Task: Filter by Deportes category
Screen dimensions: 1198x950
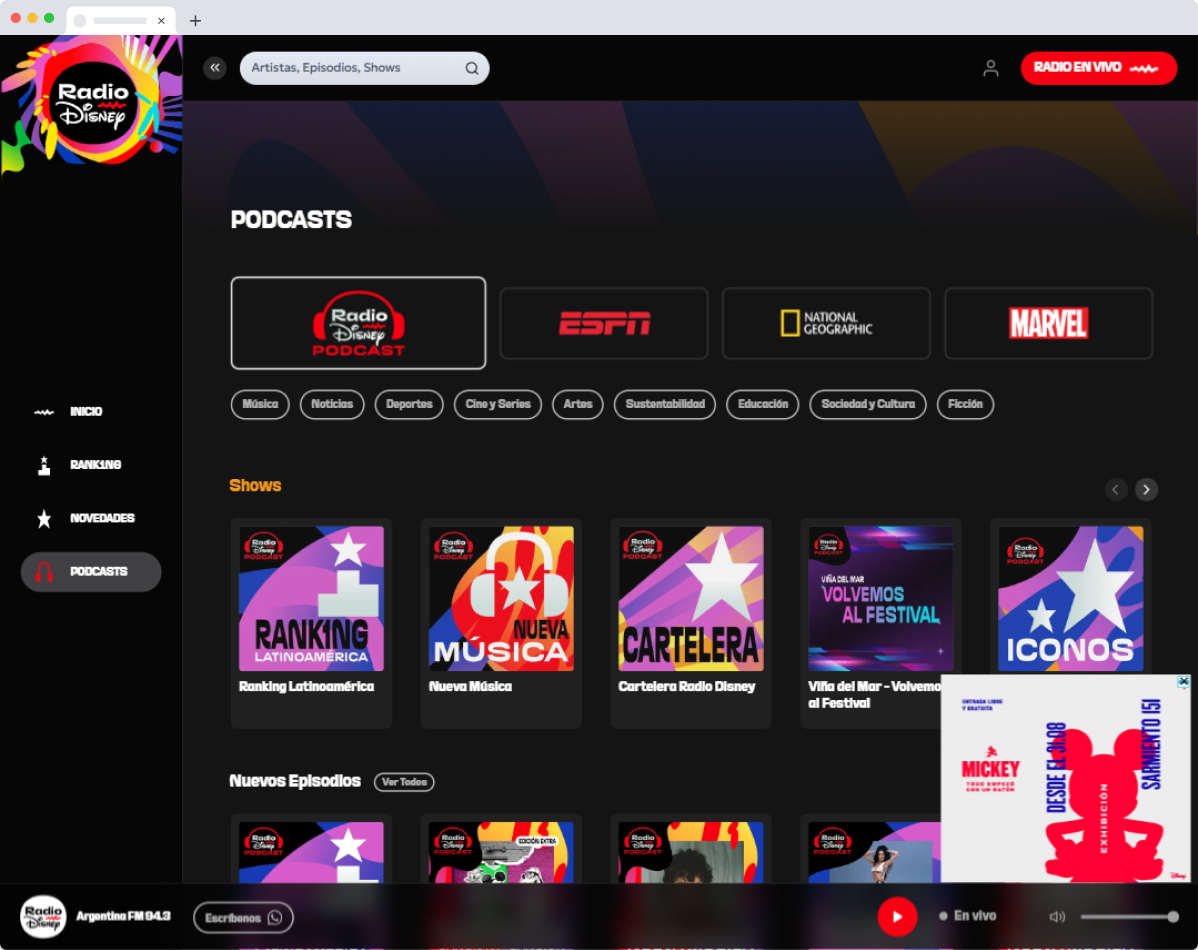Action: point(409,404)
